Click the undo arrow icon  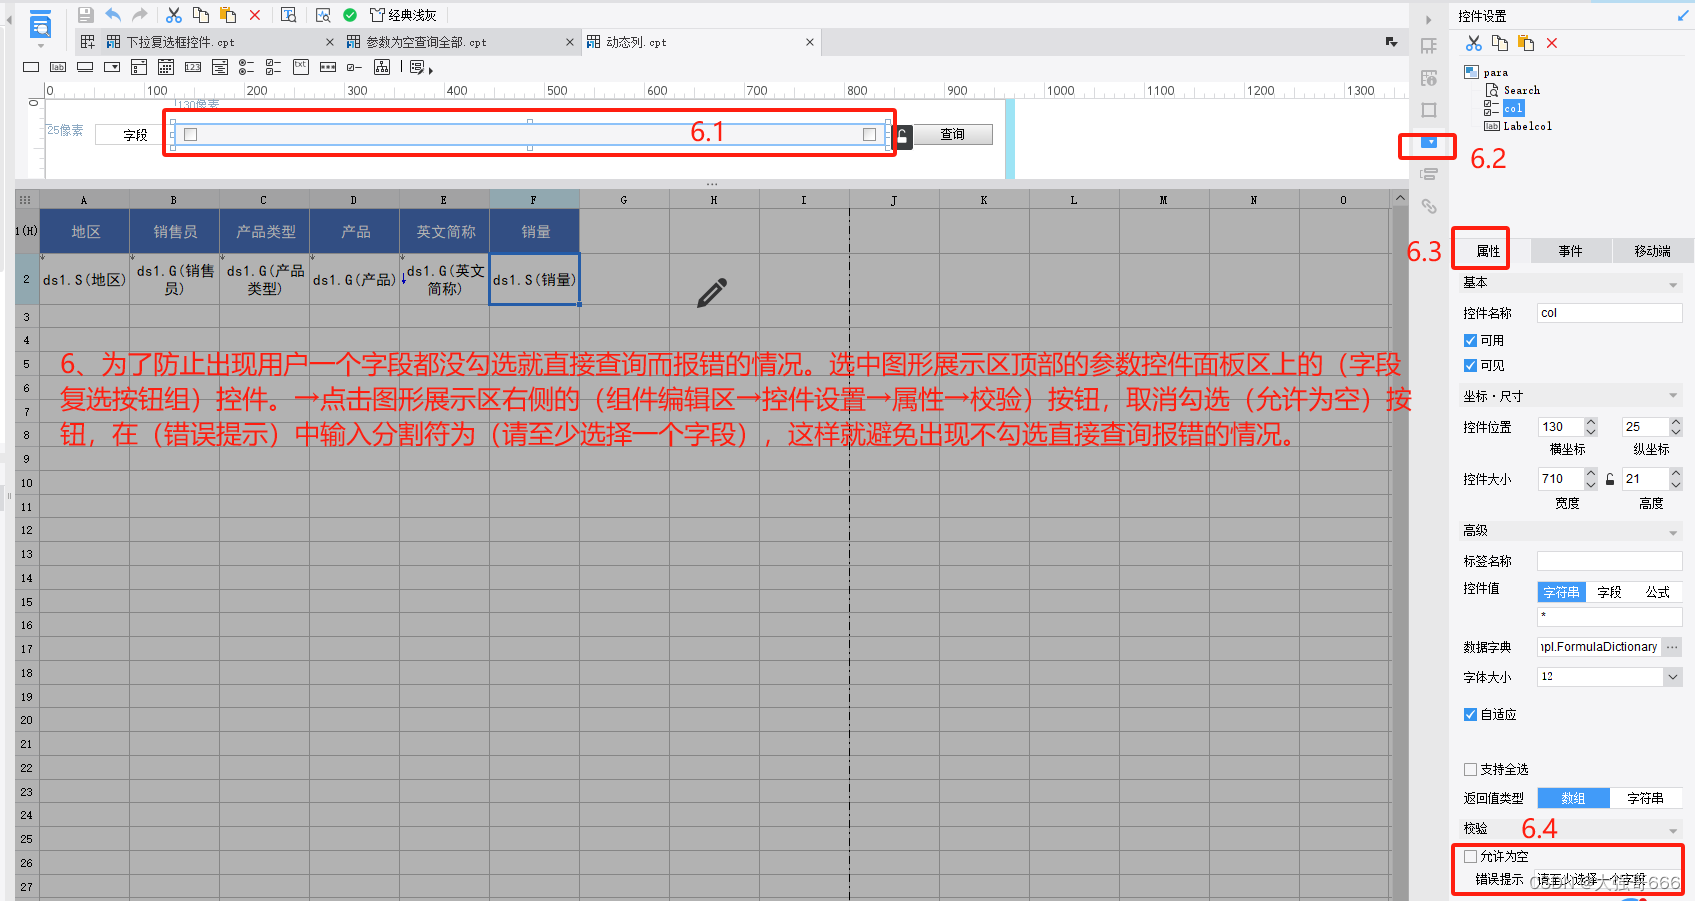(x=113, y=15)
